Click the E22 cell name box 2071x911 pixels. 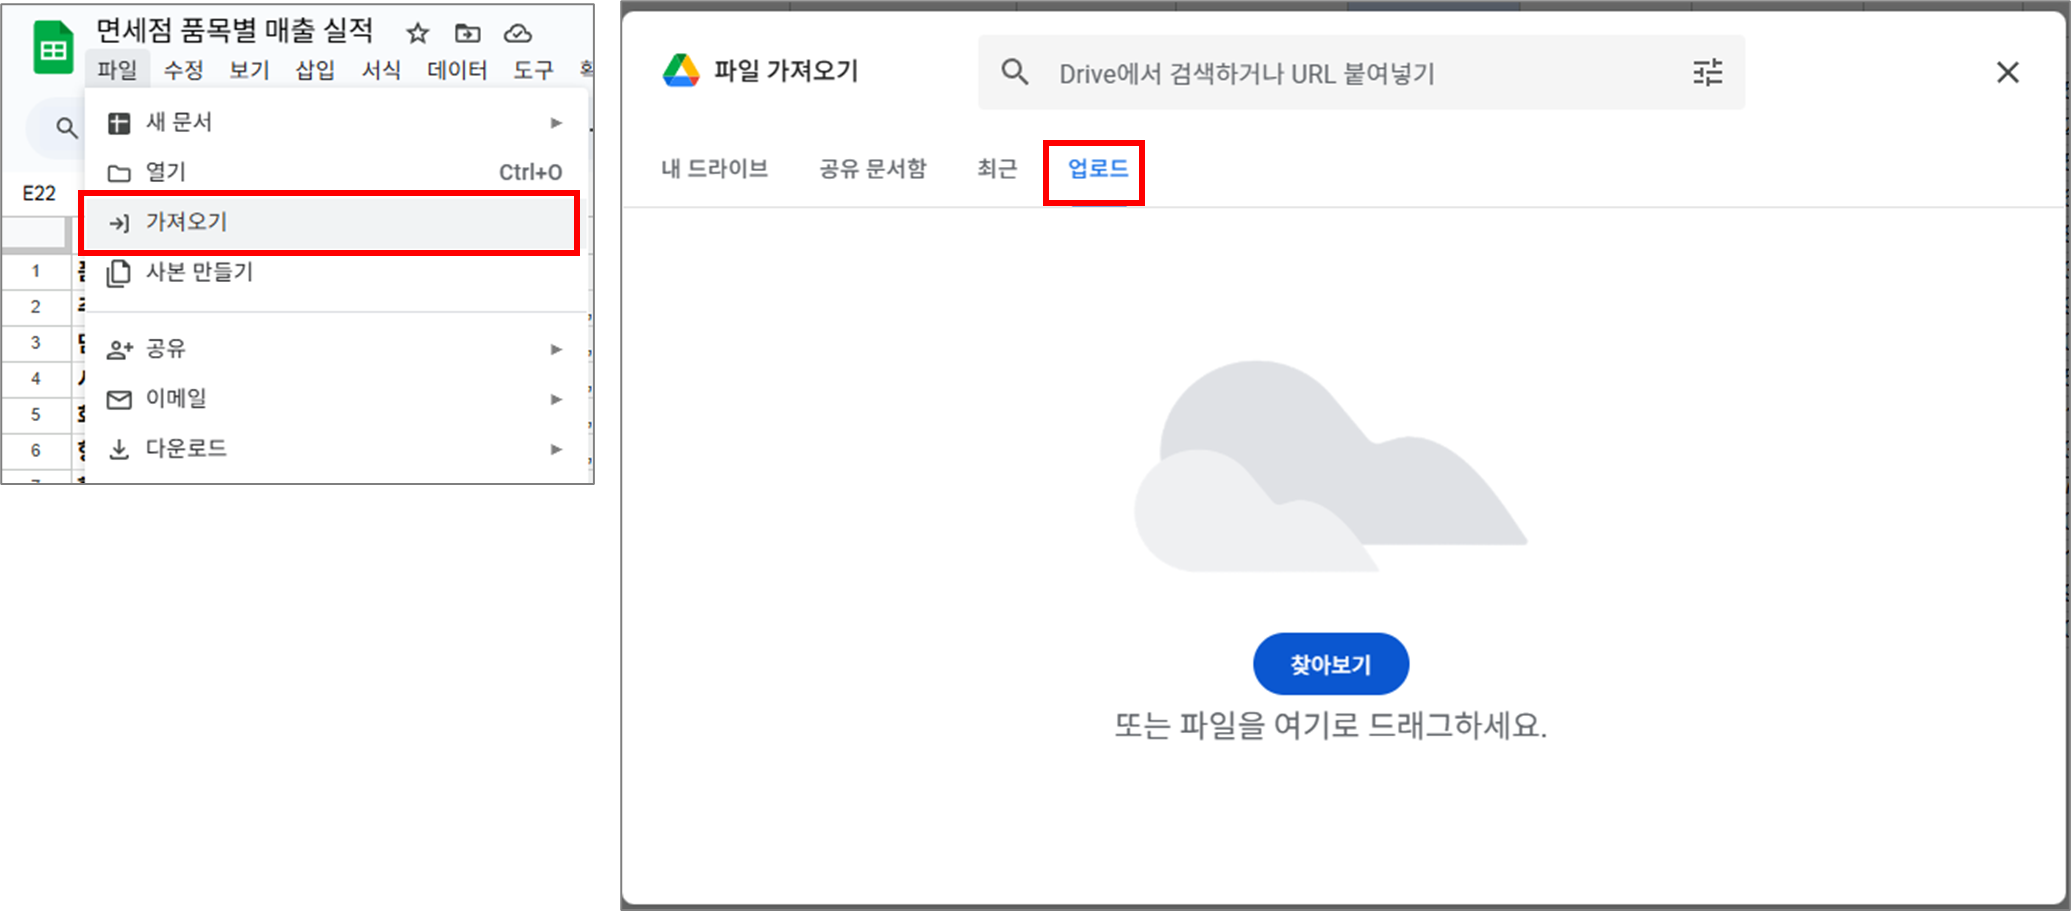pos(39,193)
